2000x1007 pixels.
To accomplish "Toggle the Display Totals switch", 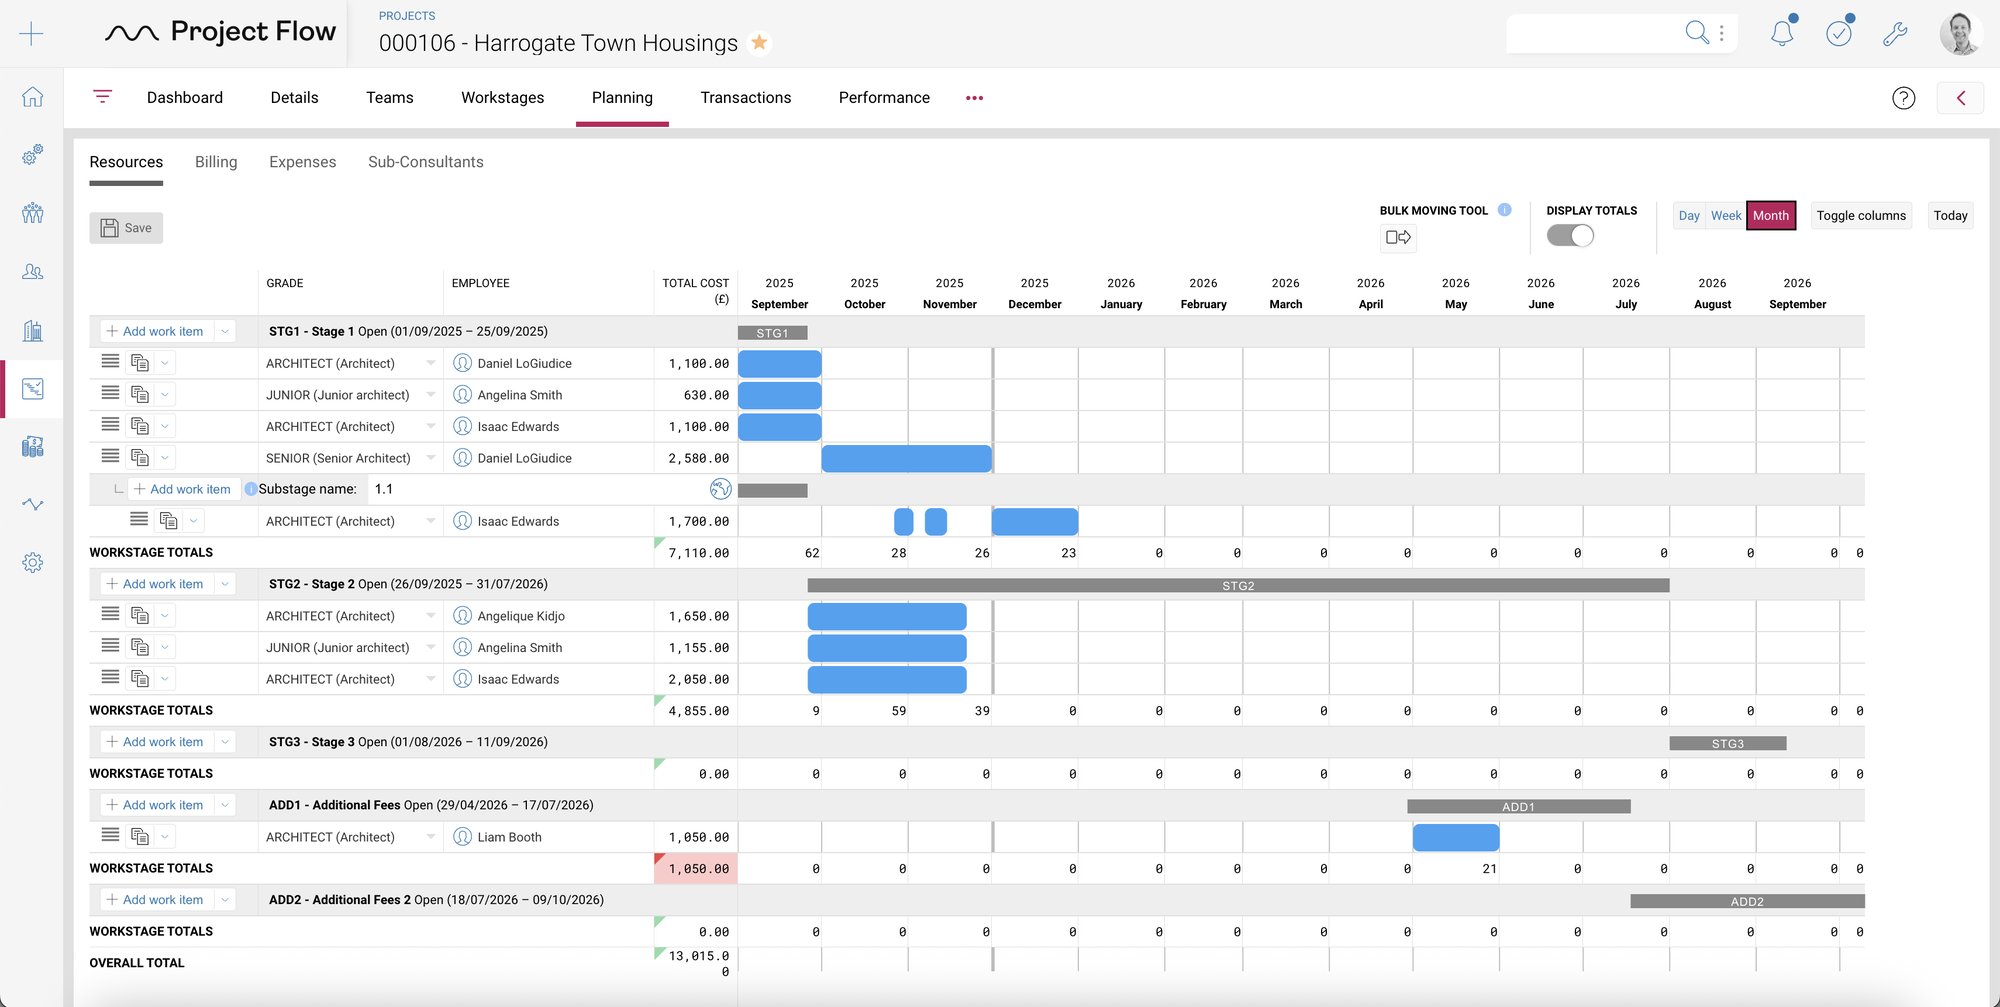I will [x=1570, y=235].
